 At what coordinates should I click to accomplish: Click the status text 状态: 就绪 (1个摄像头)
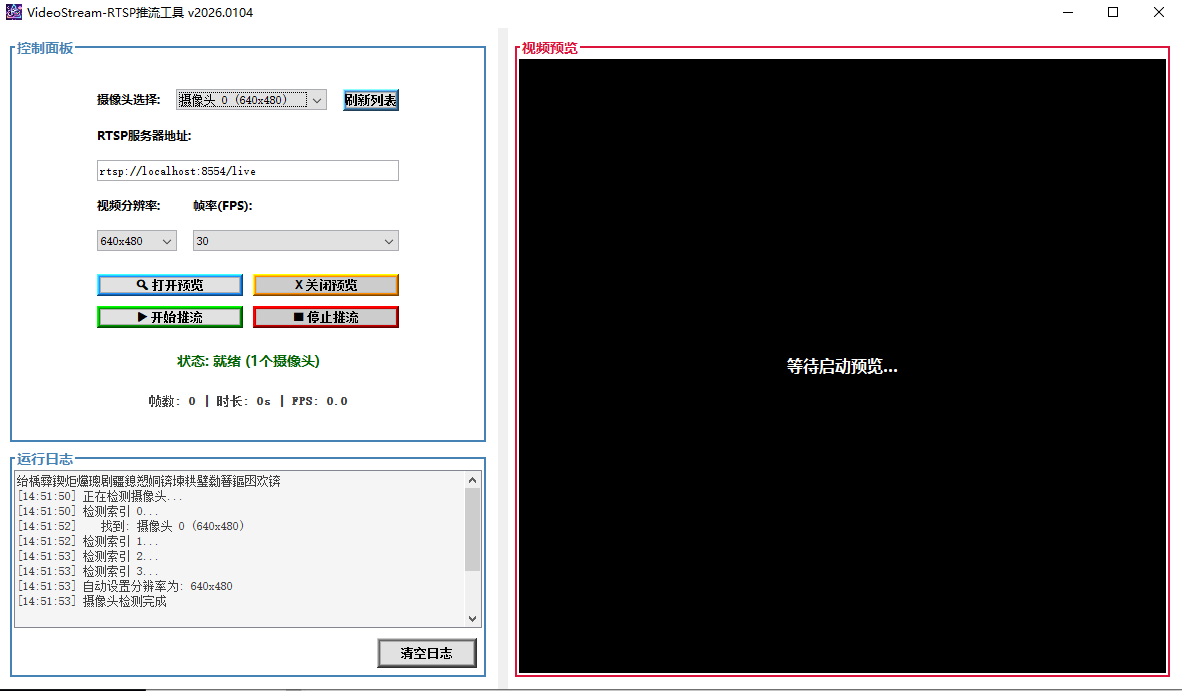point(248,361)
